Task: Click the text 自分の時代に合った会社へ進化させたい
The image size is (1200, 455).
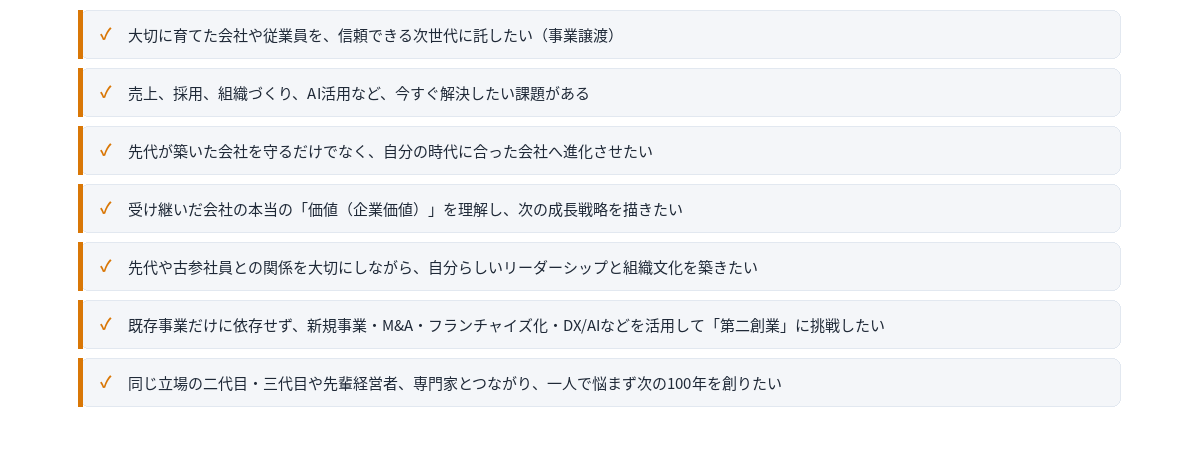Action: [518, 151]
